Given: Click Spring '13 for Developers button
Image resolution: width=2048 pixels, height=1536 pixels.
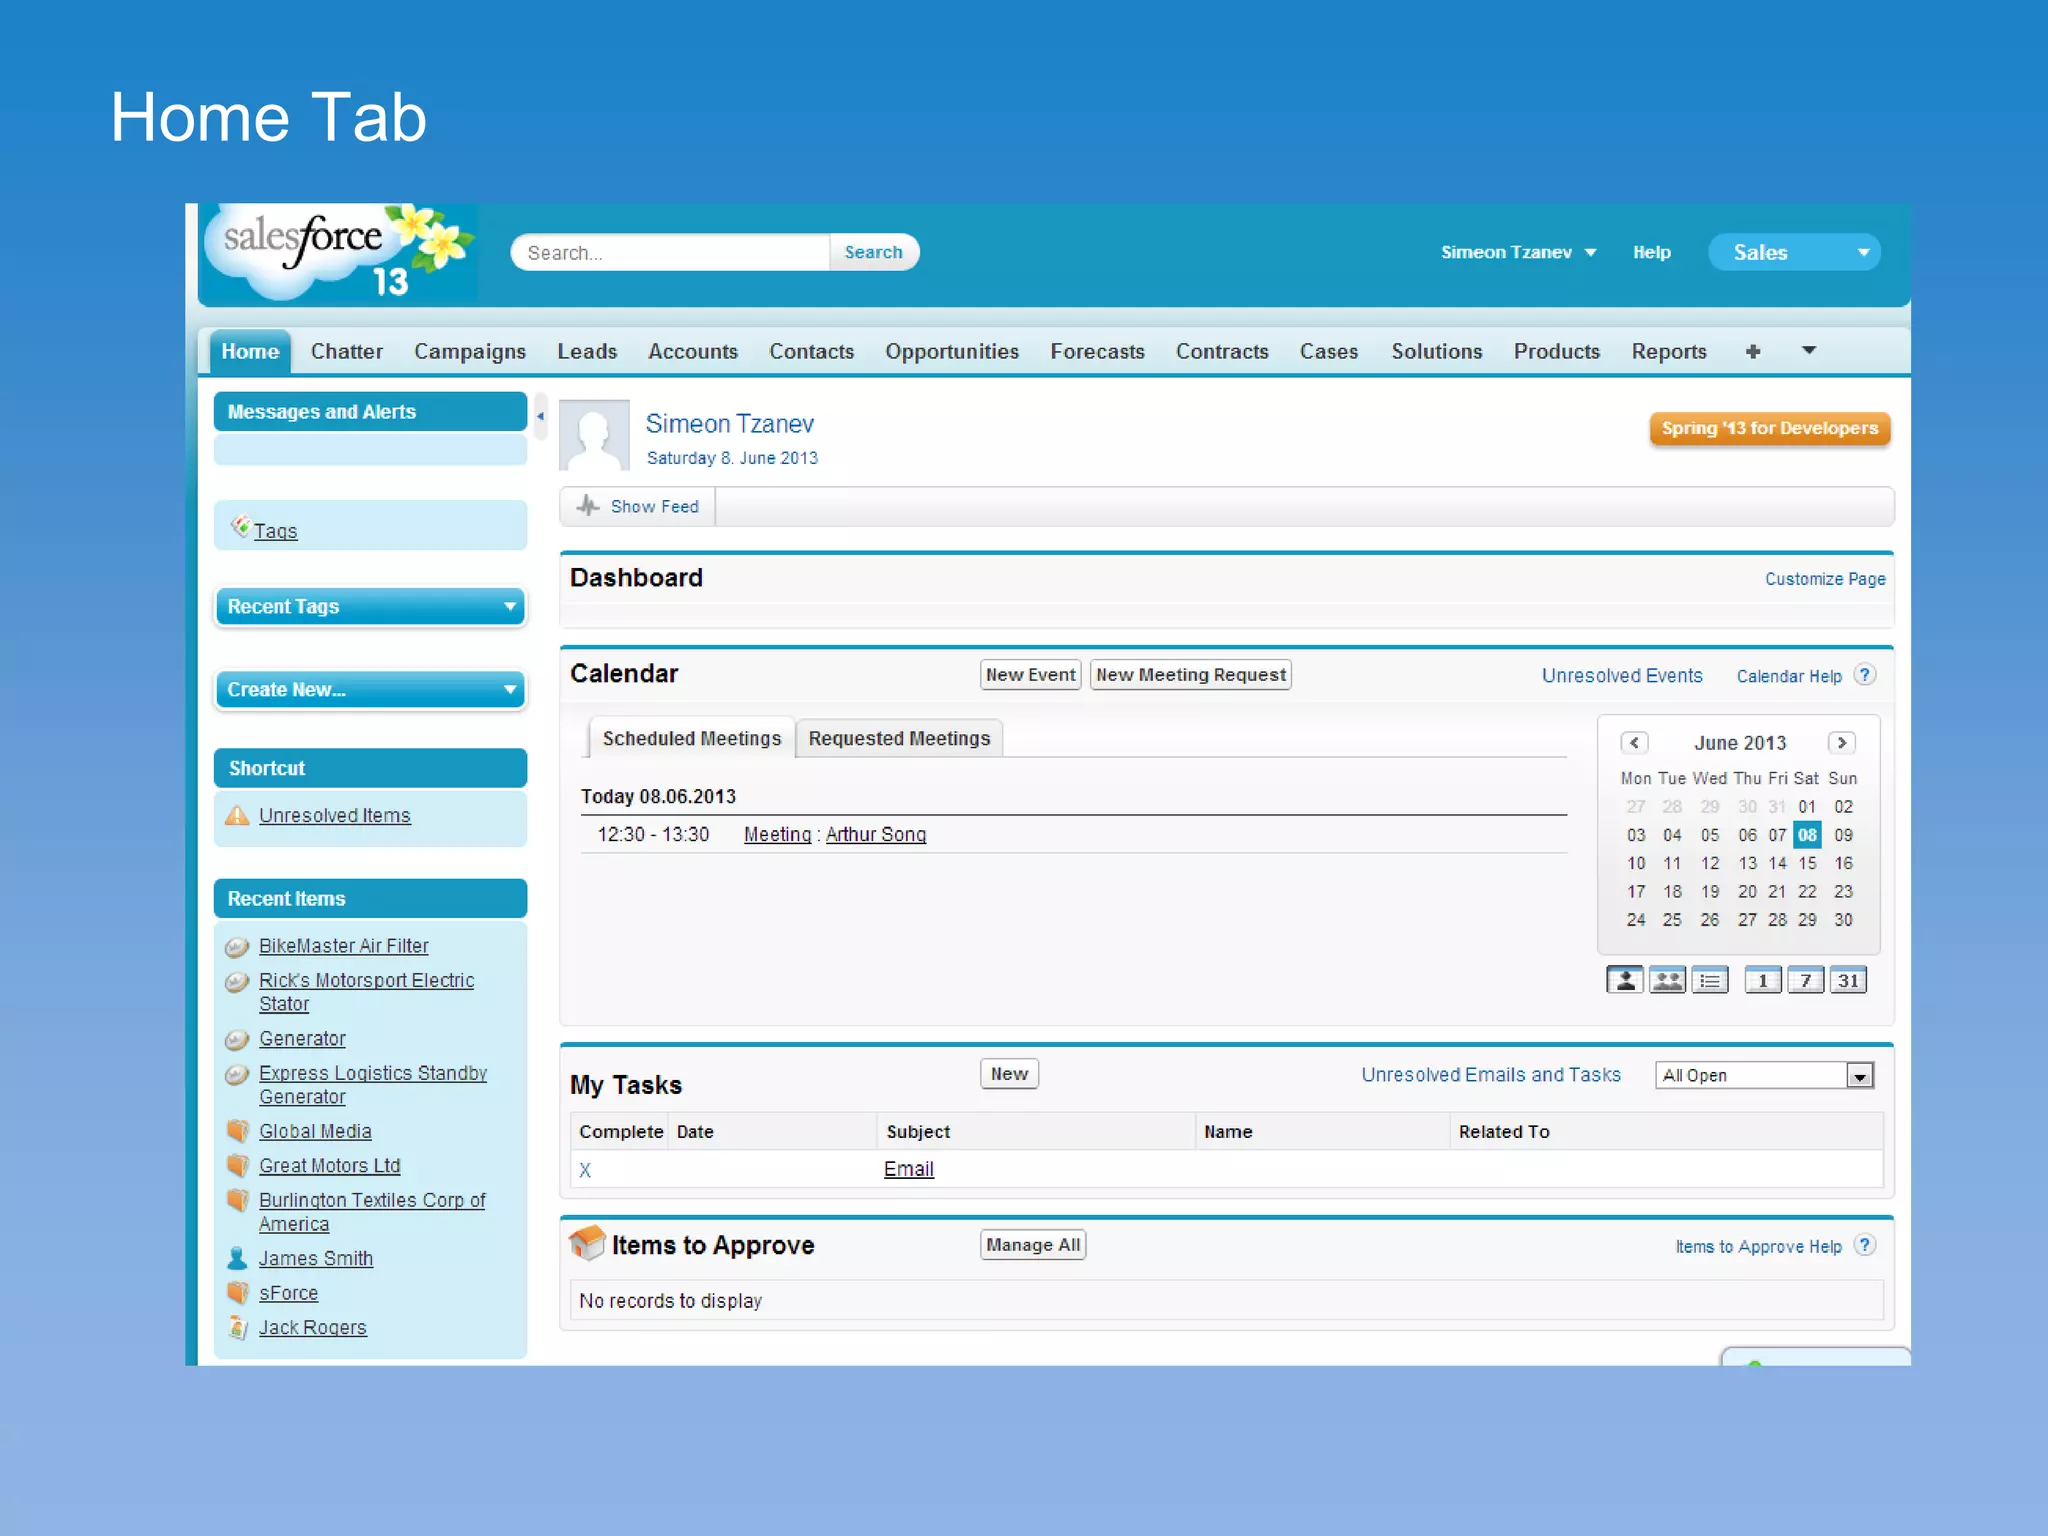Looking at the screenshot, I should (x=1770, y=428).
